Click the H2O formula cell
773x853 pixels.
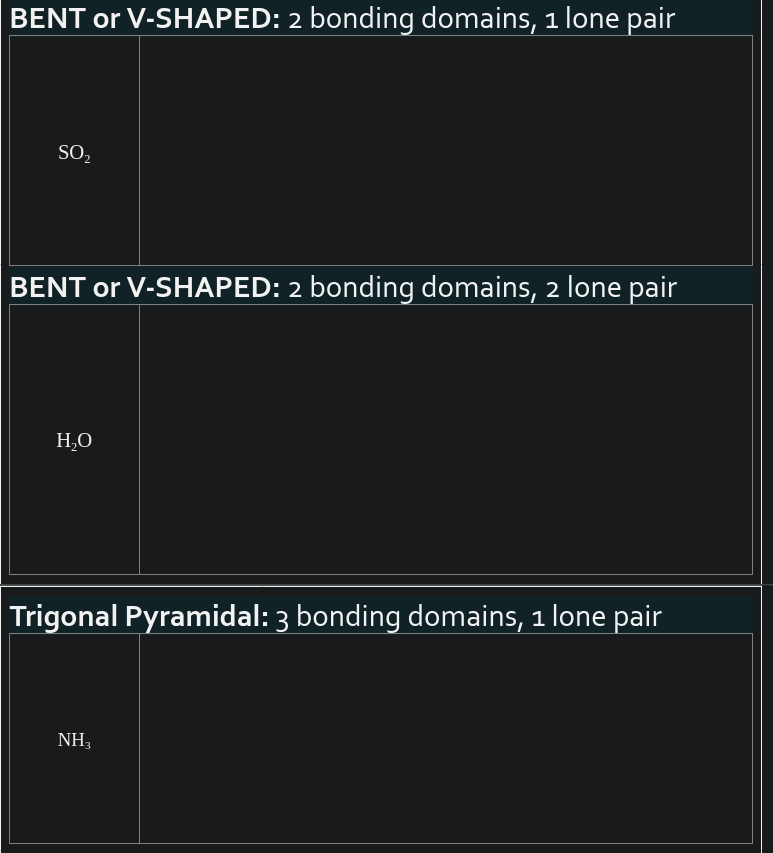click(x=74, y=441)
